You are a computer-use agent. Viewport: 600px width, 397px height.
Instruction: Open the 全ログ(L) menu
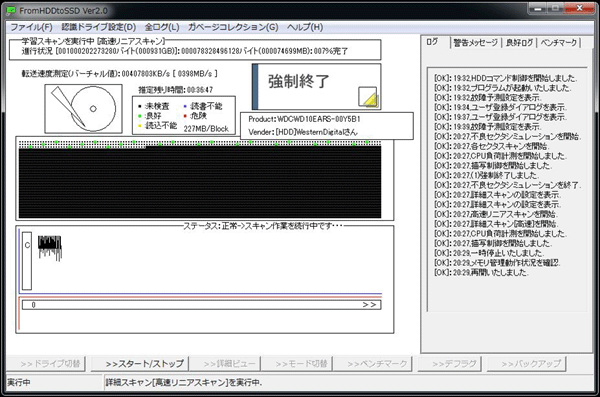(162, 27)
